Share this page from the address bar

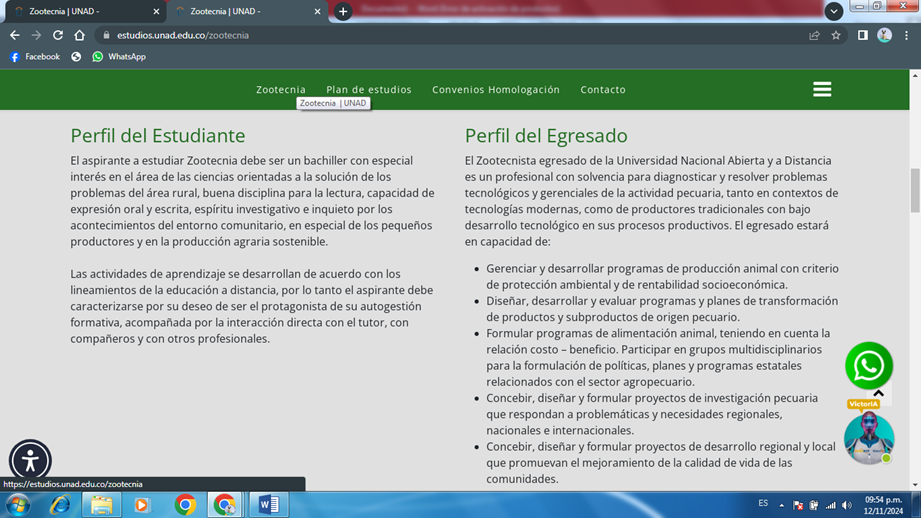[x=814, y=35]
